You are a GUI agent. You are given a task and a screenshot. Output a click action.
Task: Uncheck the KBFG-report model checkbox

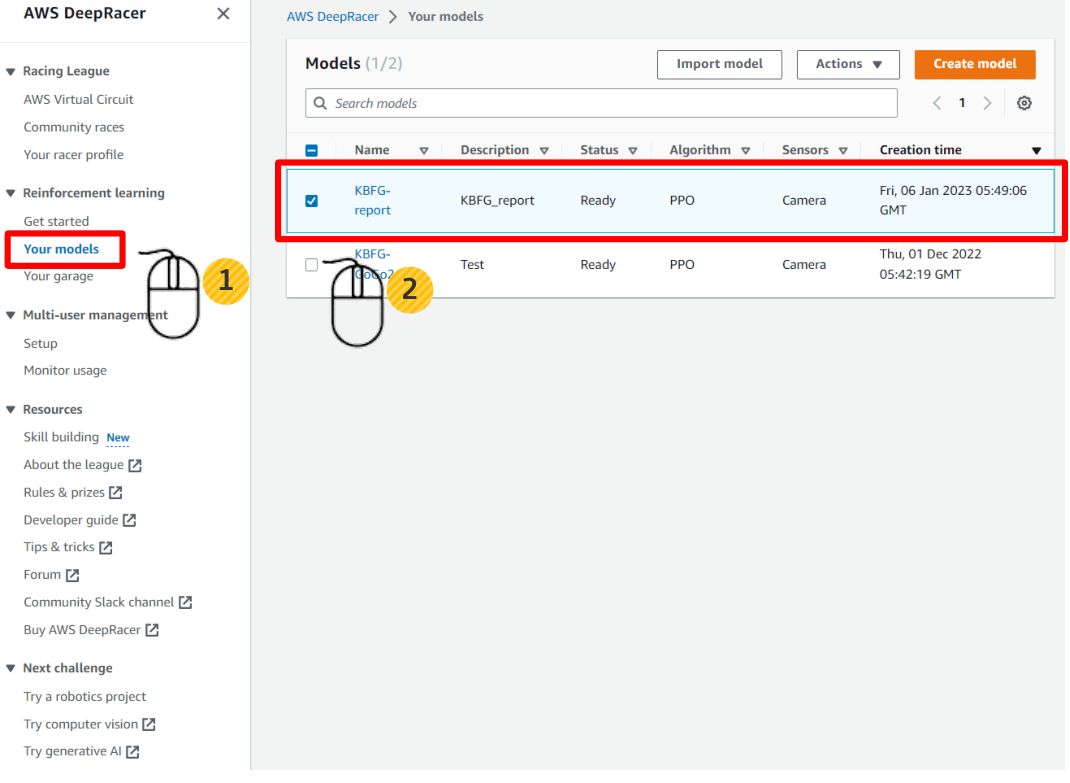(x=311, y=201)
